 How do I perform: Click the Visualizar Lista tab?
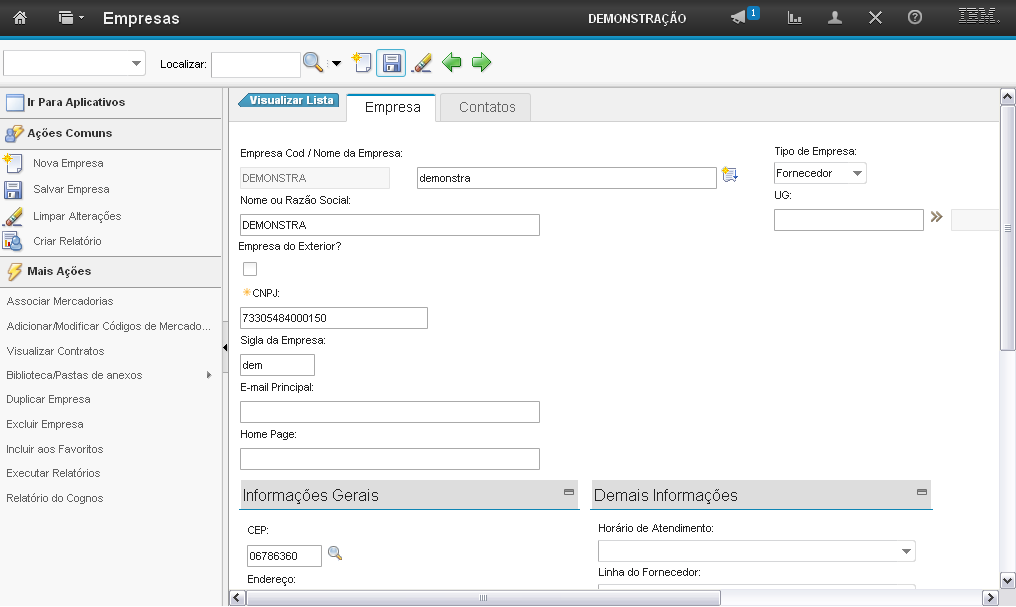coord(290,100)
